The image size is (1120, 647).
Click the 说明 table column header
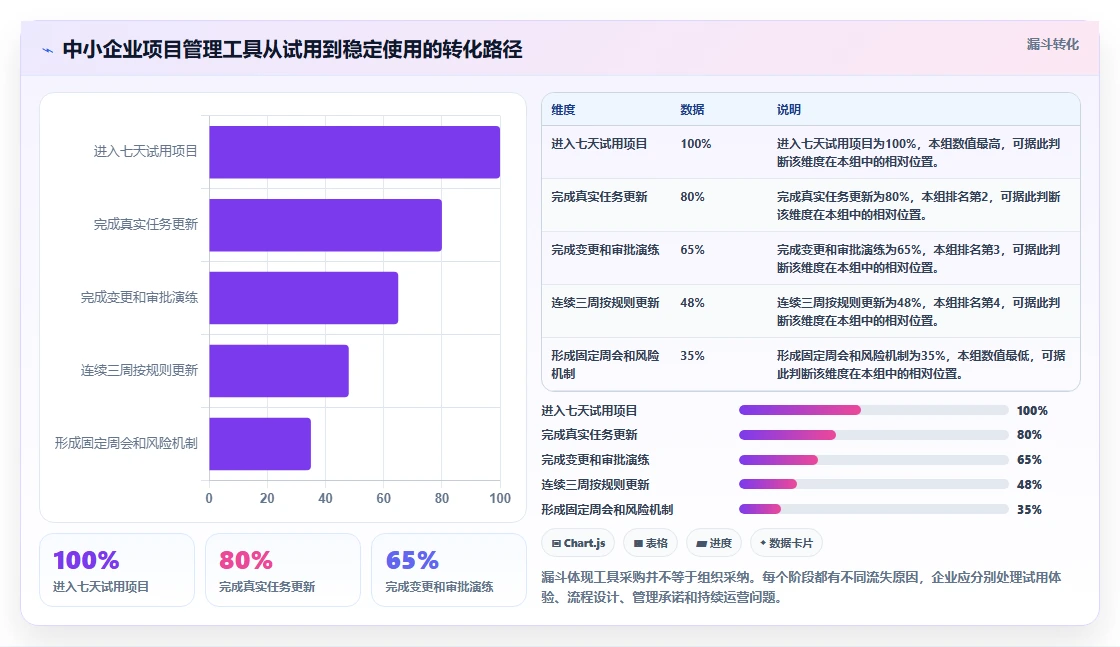click(789, 110)
